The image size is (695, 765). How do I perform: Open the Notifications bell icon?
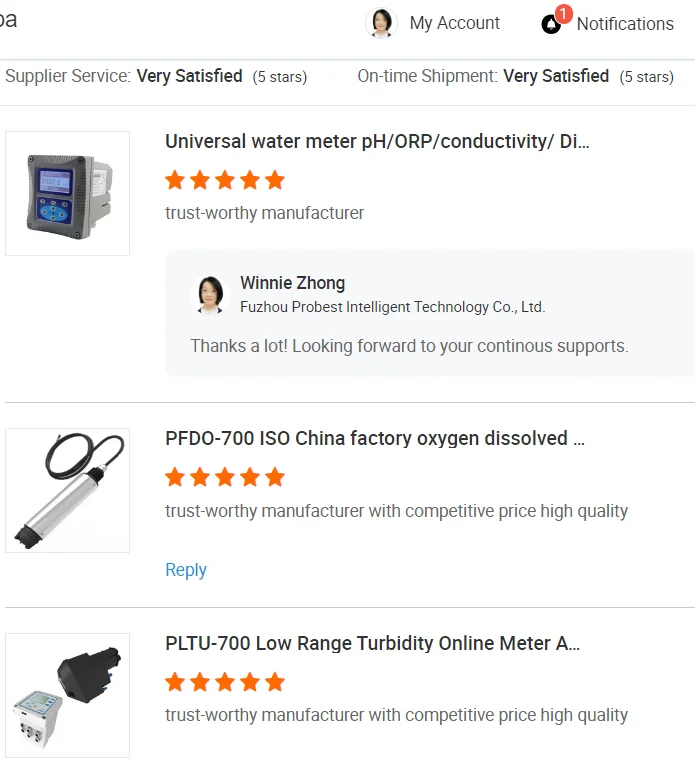[551, 25]
